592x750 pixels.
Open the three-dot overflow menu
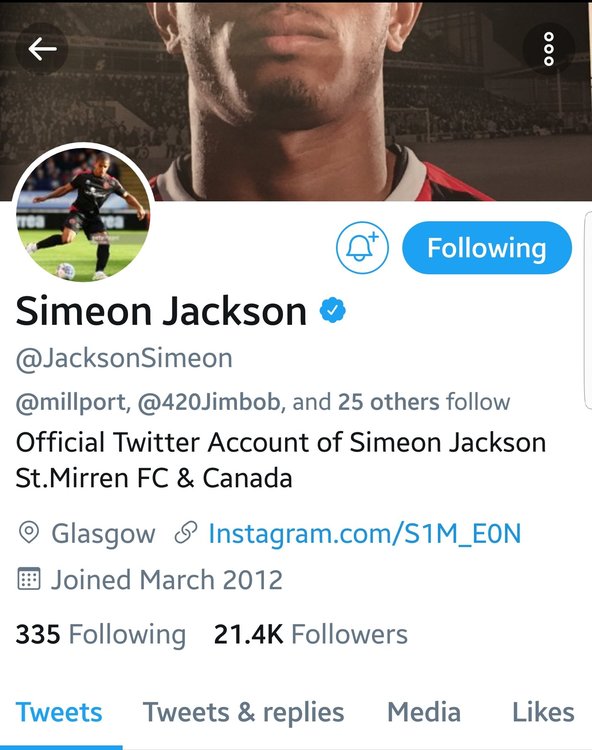(x=548, y=49)
